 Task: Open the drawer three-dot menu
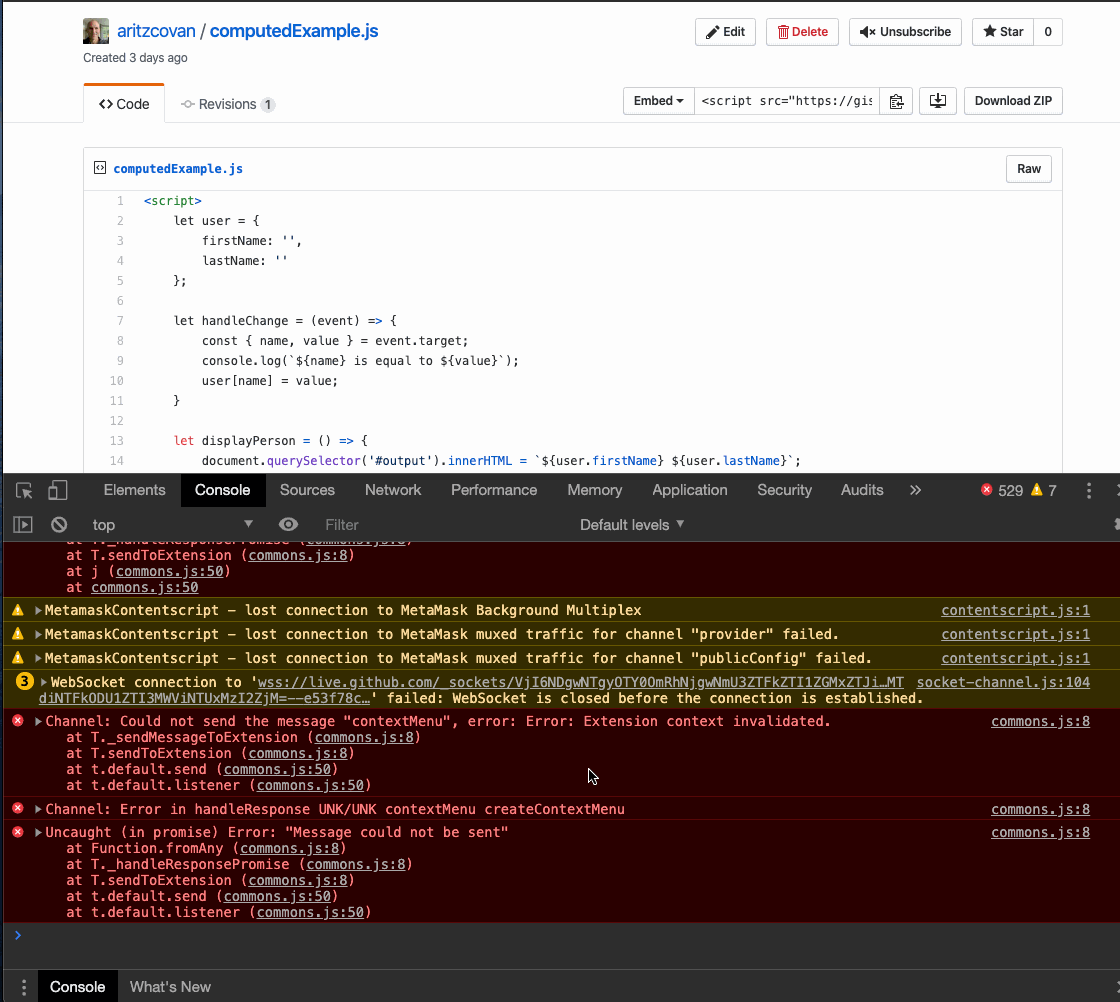24,987
